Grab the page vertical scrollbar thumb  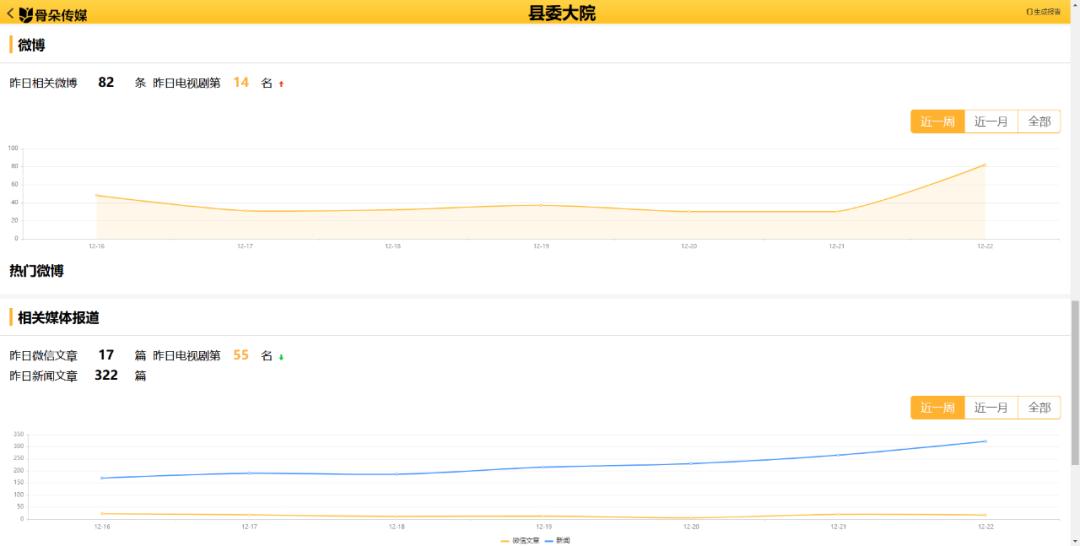(x=1074, y=382)
